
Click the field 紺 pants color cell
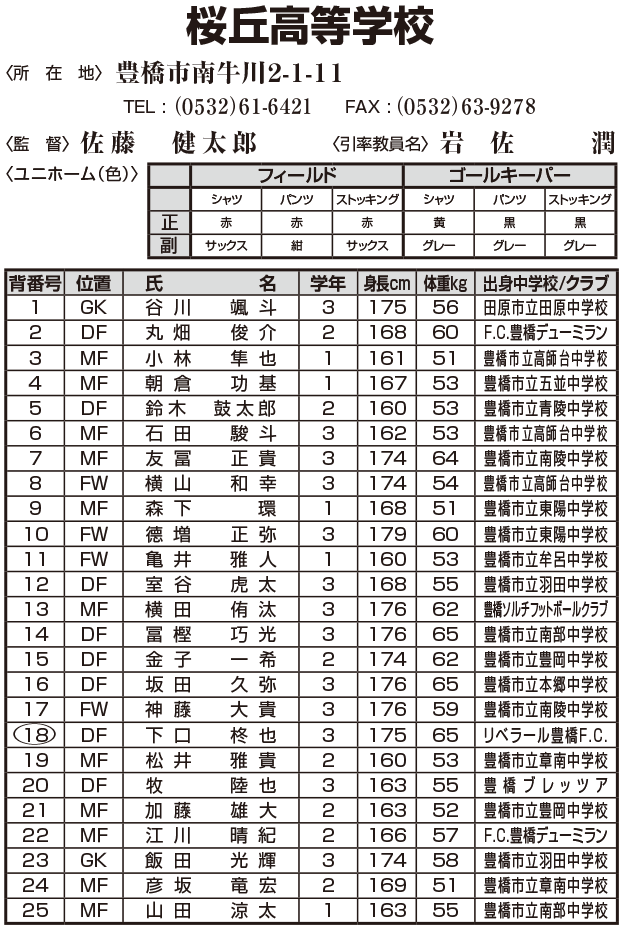pyautogui.click(x=296, y=245)
